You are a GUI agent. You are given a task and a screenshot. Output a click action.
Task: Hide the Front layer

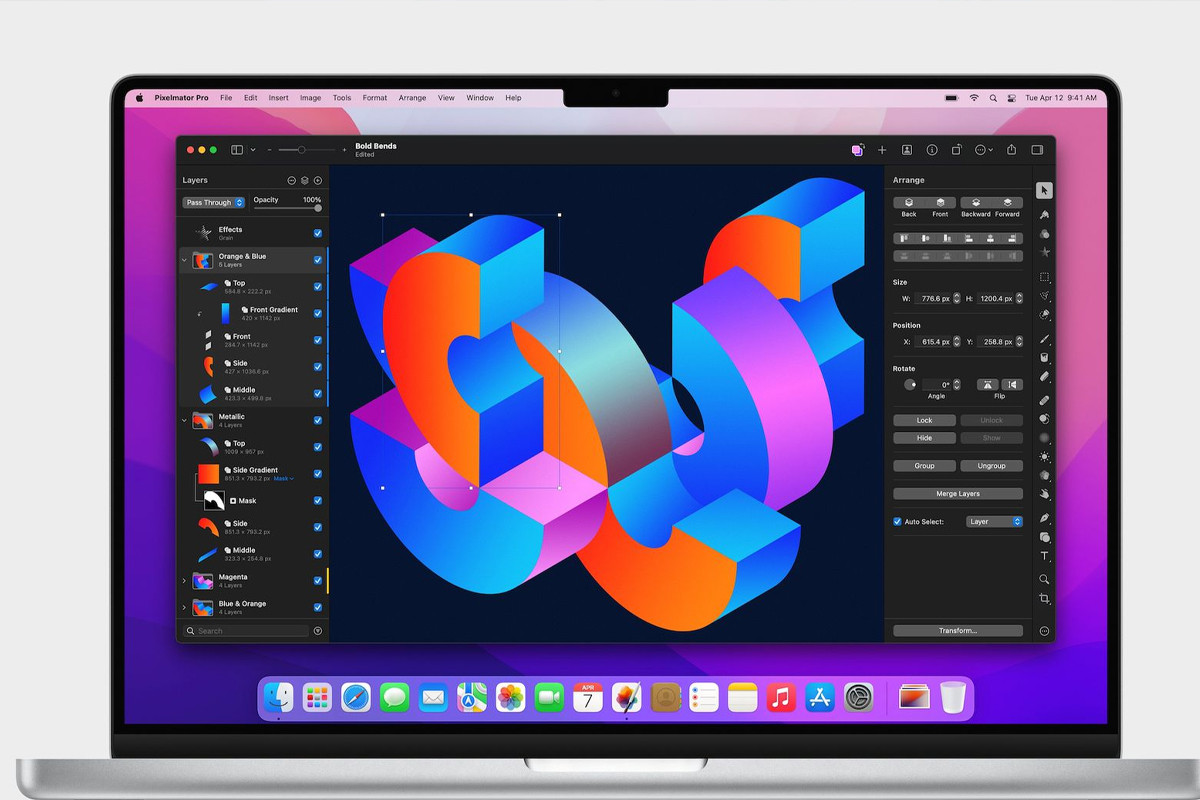pos(318,340)
